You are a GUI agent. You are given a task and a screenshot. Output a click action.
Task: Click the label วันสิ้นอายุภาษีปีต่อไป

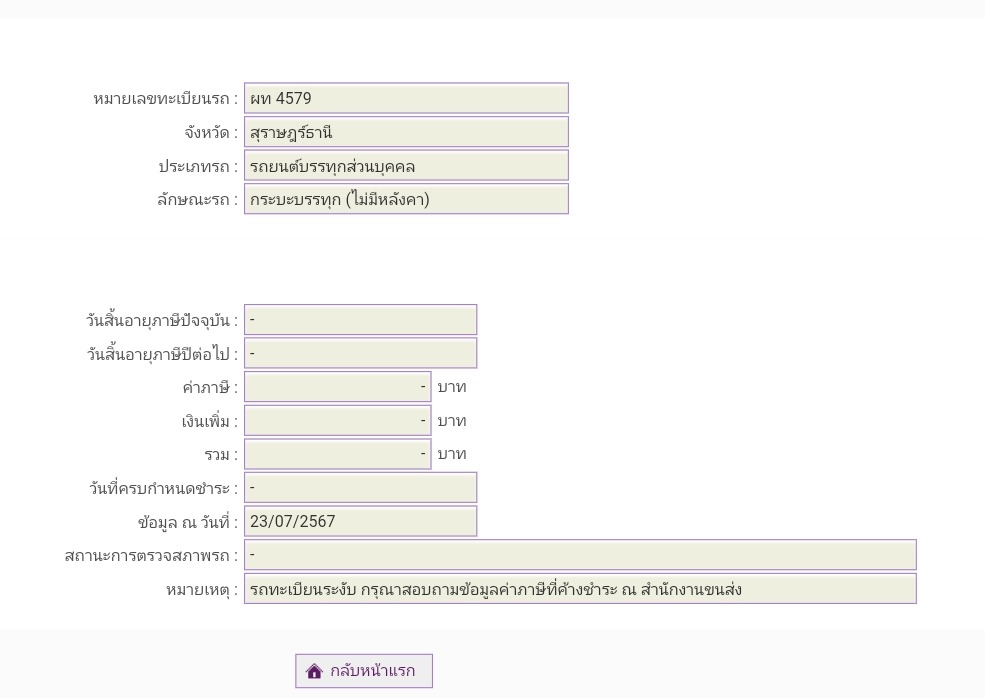tap(162, 354)
